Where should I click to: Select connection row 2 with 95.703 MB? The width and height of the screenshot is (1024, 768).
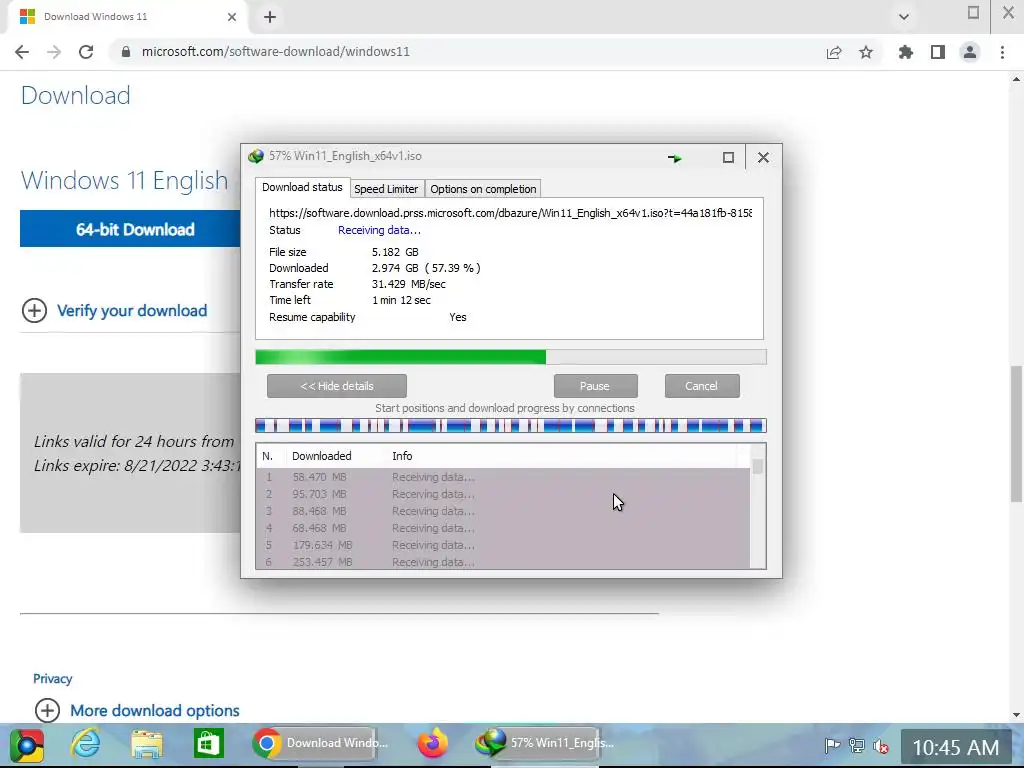tap(502, 494)
